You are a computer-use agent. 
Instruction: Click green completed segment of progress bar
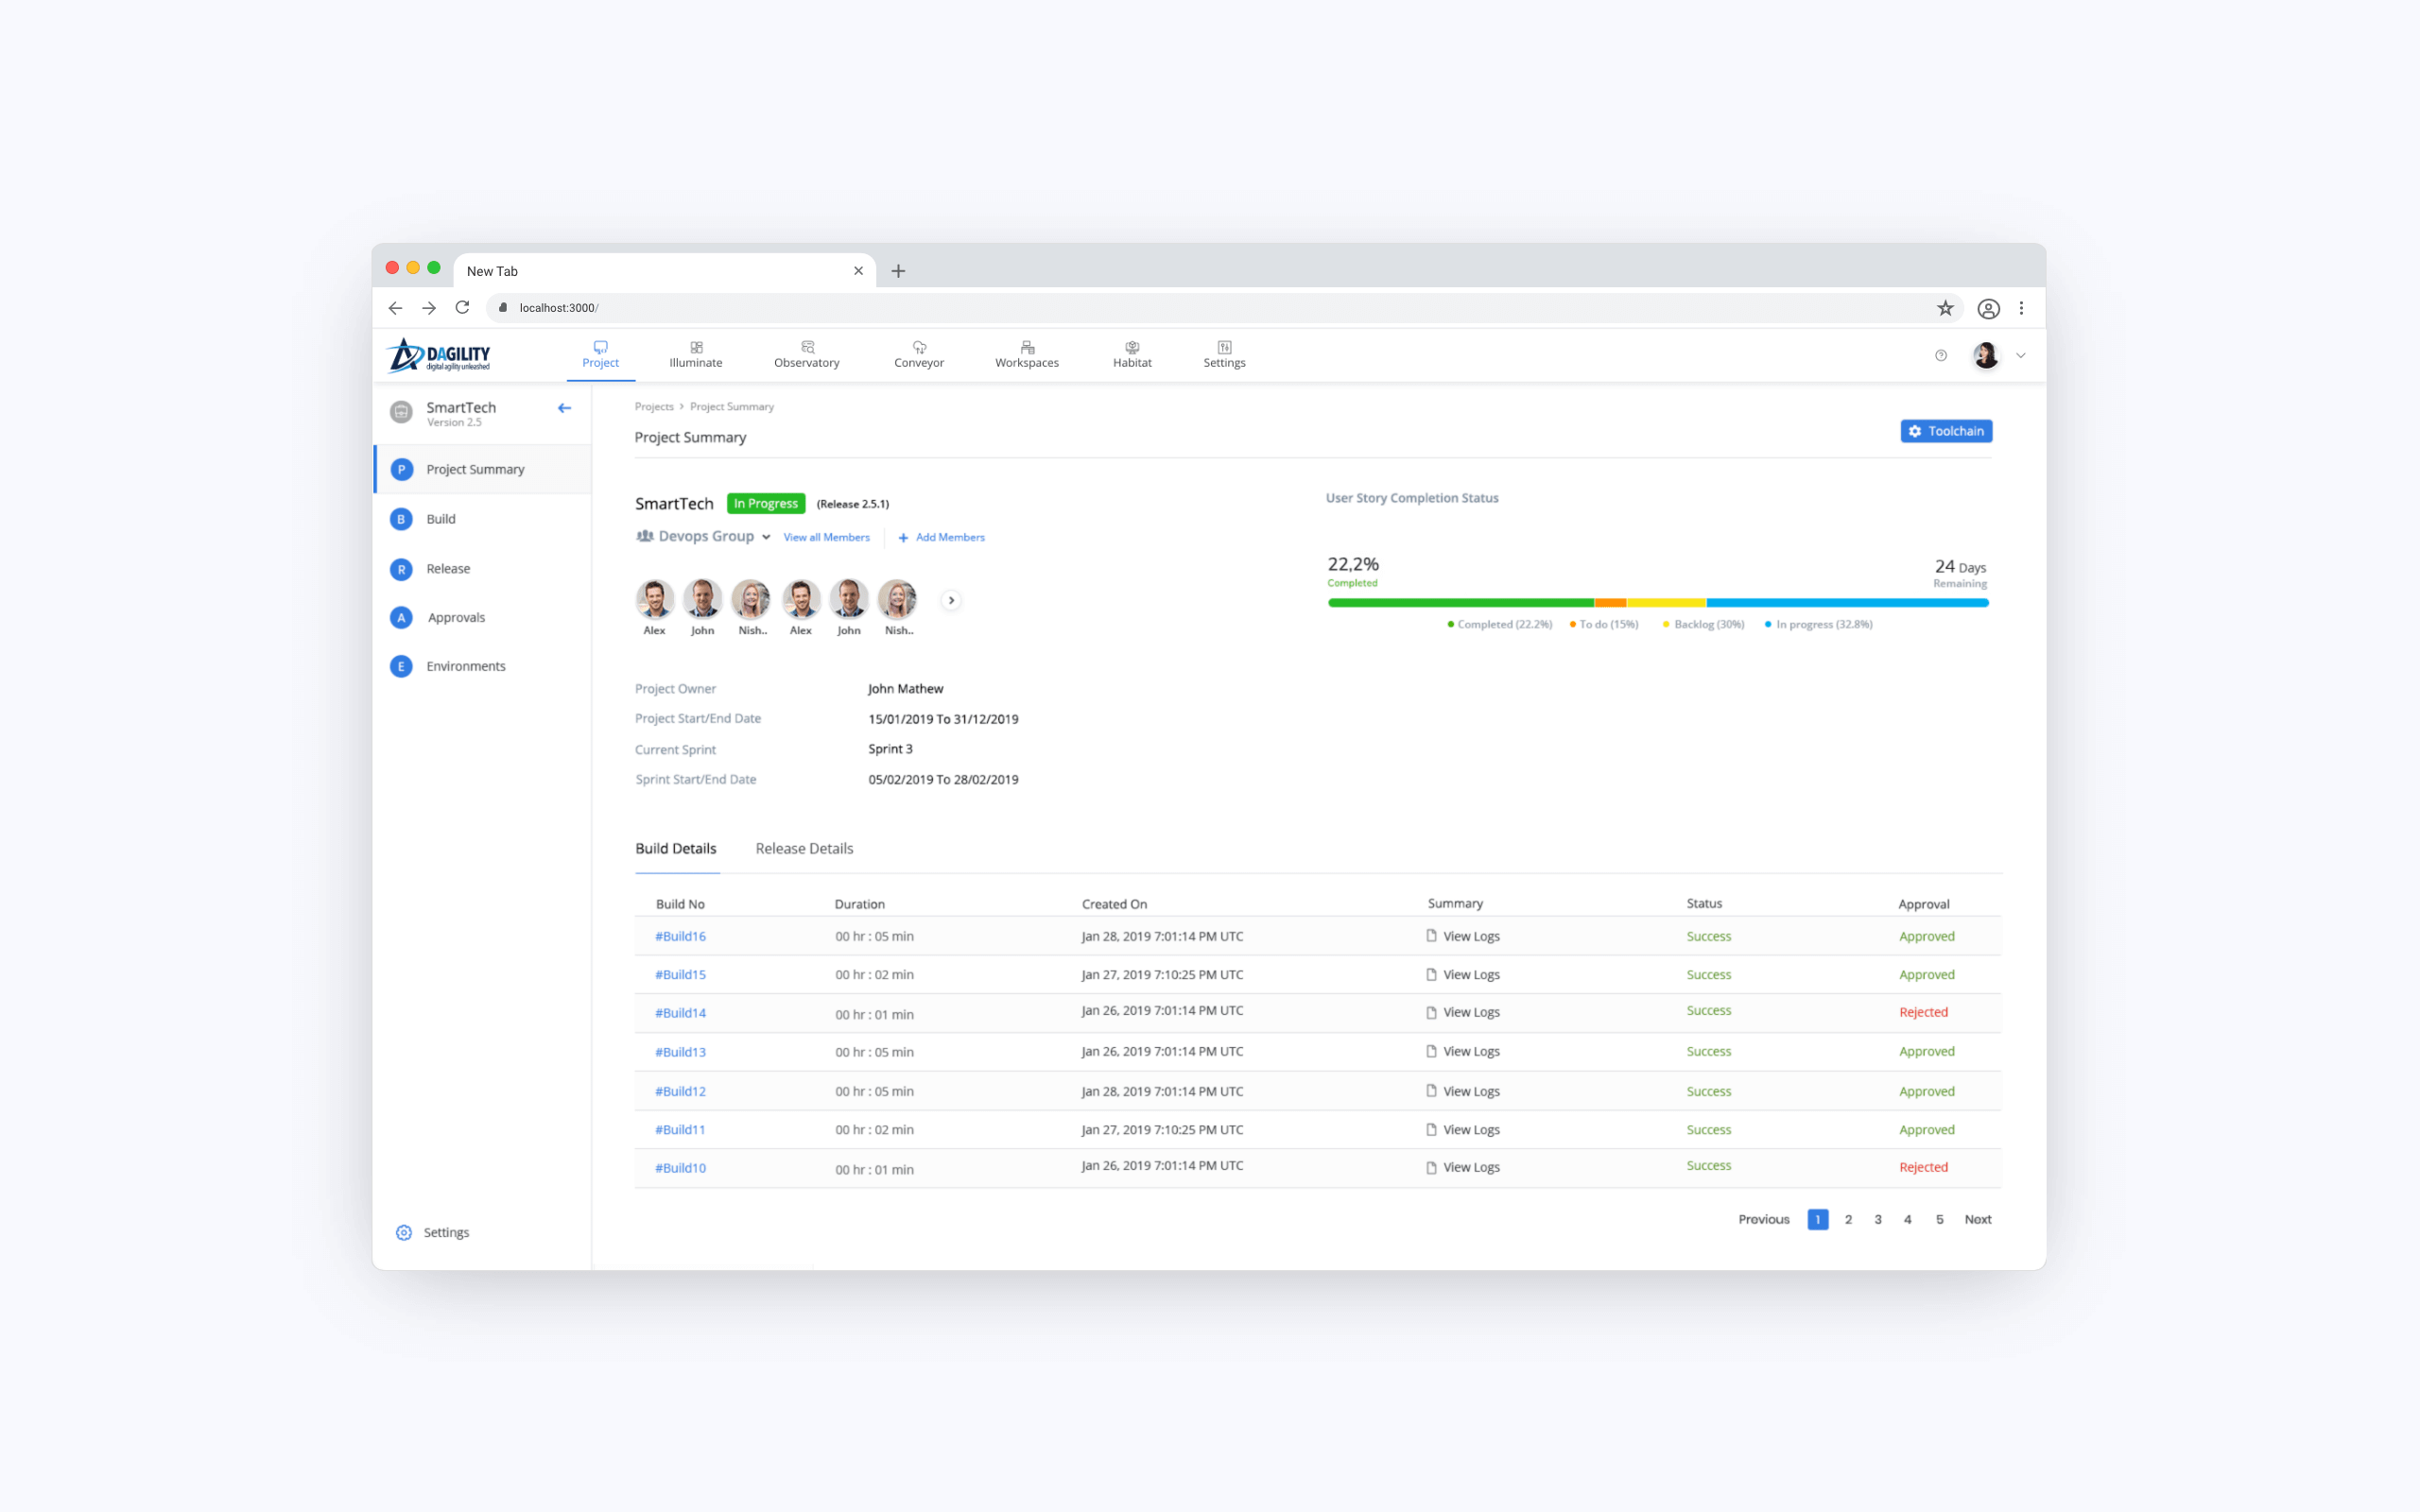(x=1460, y=603)
